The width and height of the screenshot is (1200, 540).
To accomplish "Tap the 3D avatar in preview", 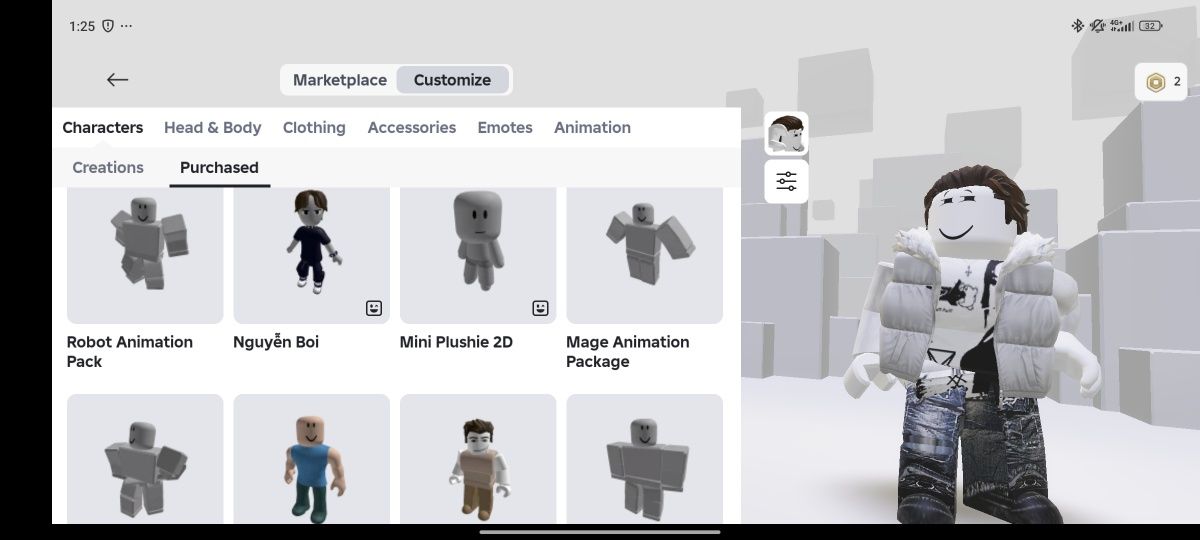I will (970, 345).
